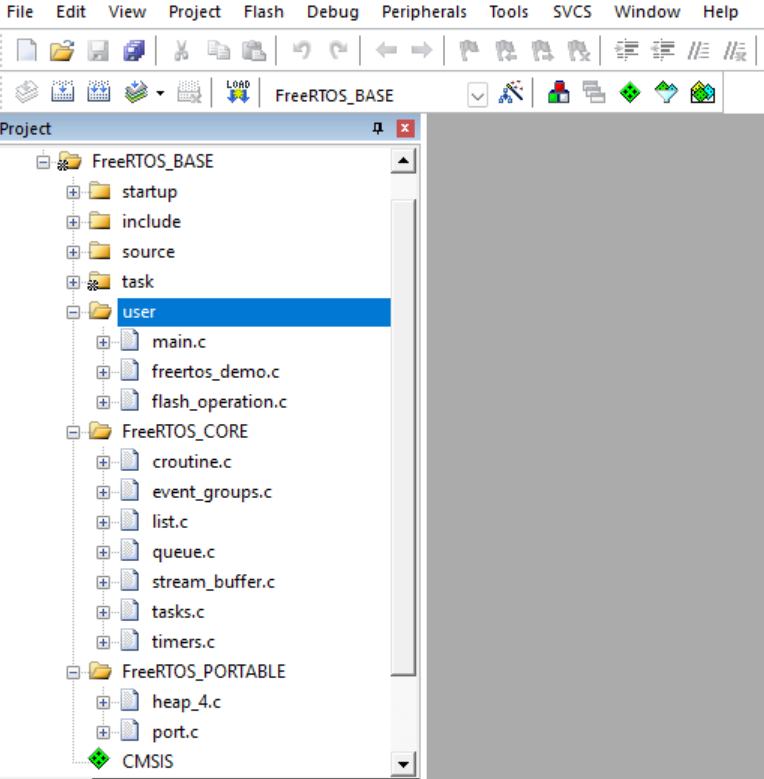Expand the task folder
This screenshot has width=764, height=779.
click(73, 282)
